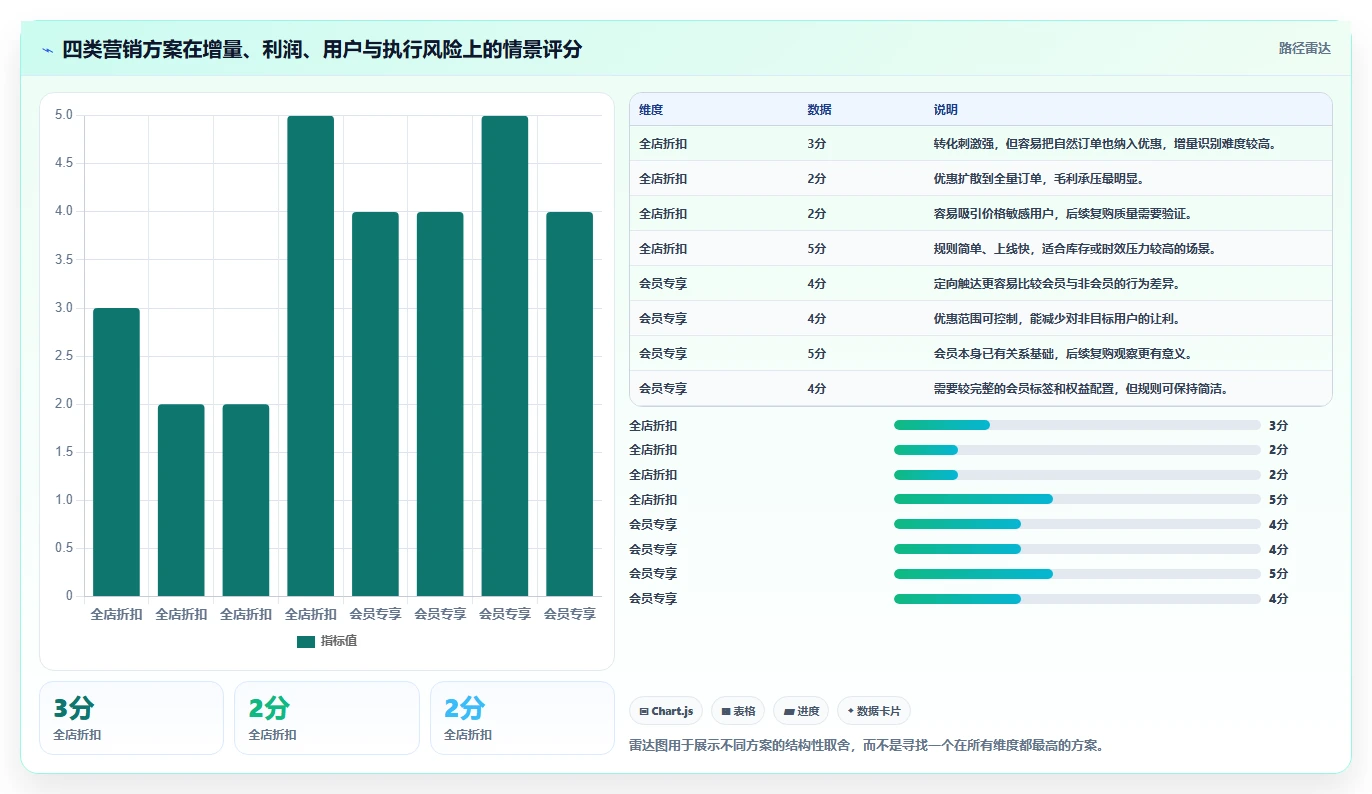Screen dimensions: 1372x794
Task: Click the 路径雷达 label in the header
Action: tap(1305, 48)
